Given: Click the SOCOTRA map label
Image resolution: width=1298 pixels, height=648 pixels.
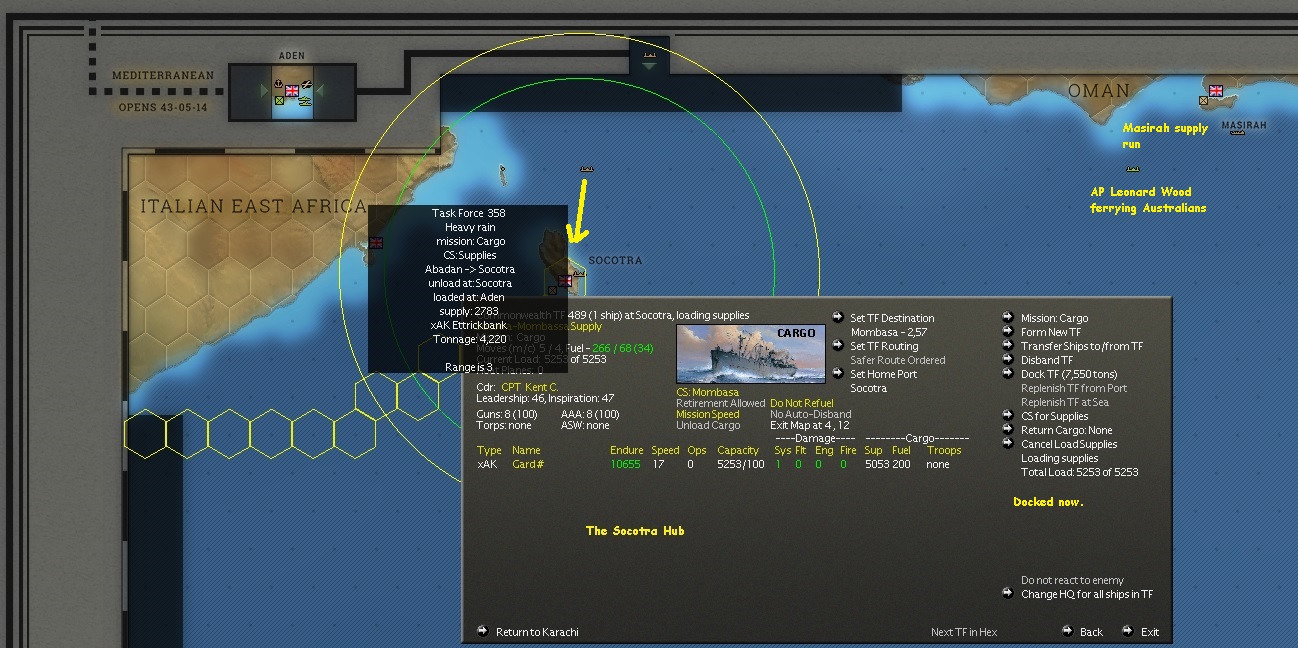Looking at the screenshot, I should coord(615,260).
